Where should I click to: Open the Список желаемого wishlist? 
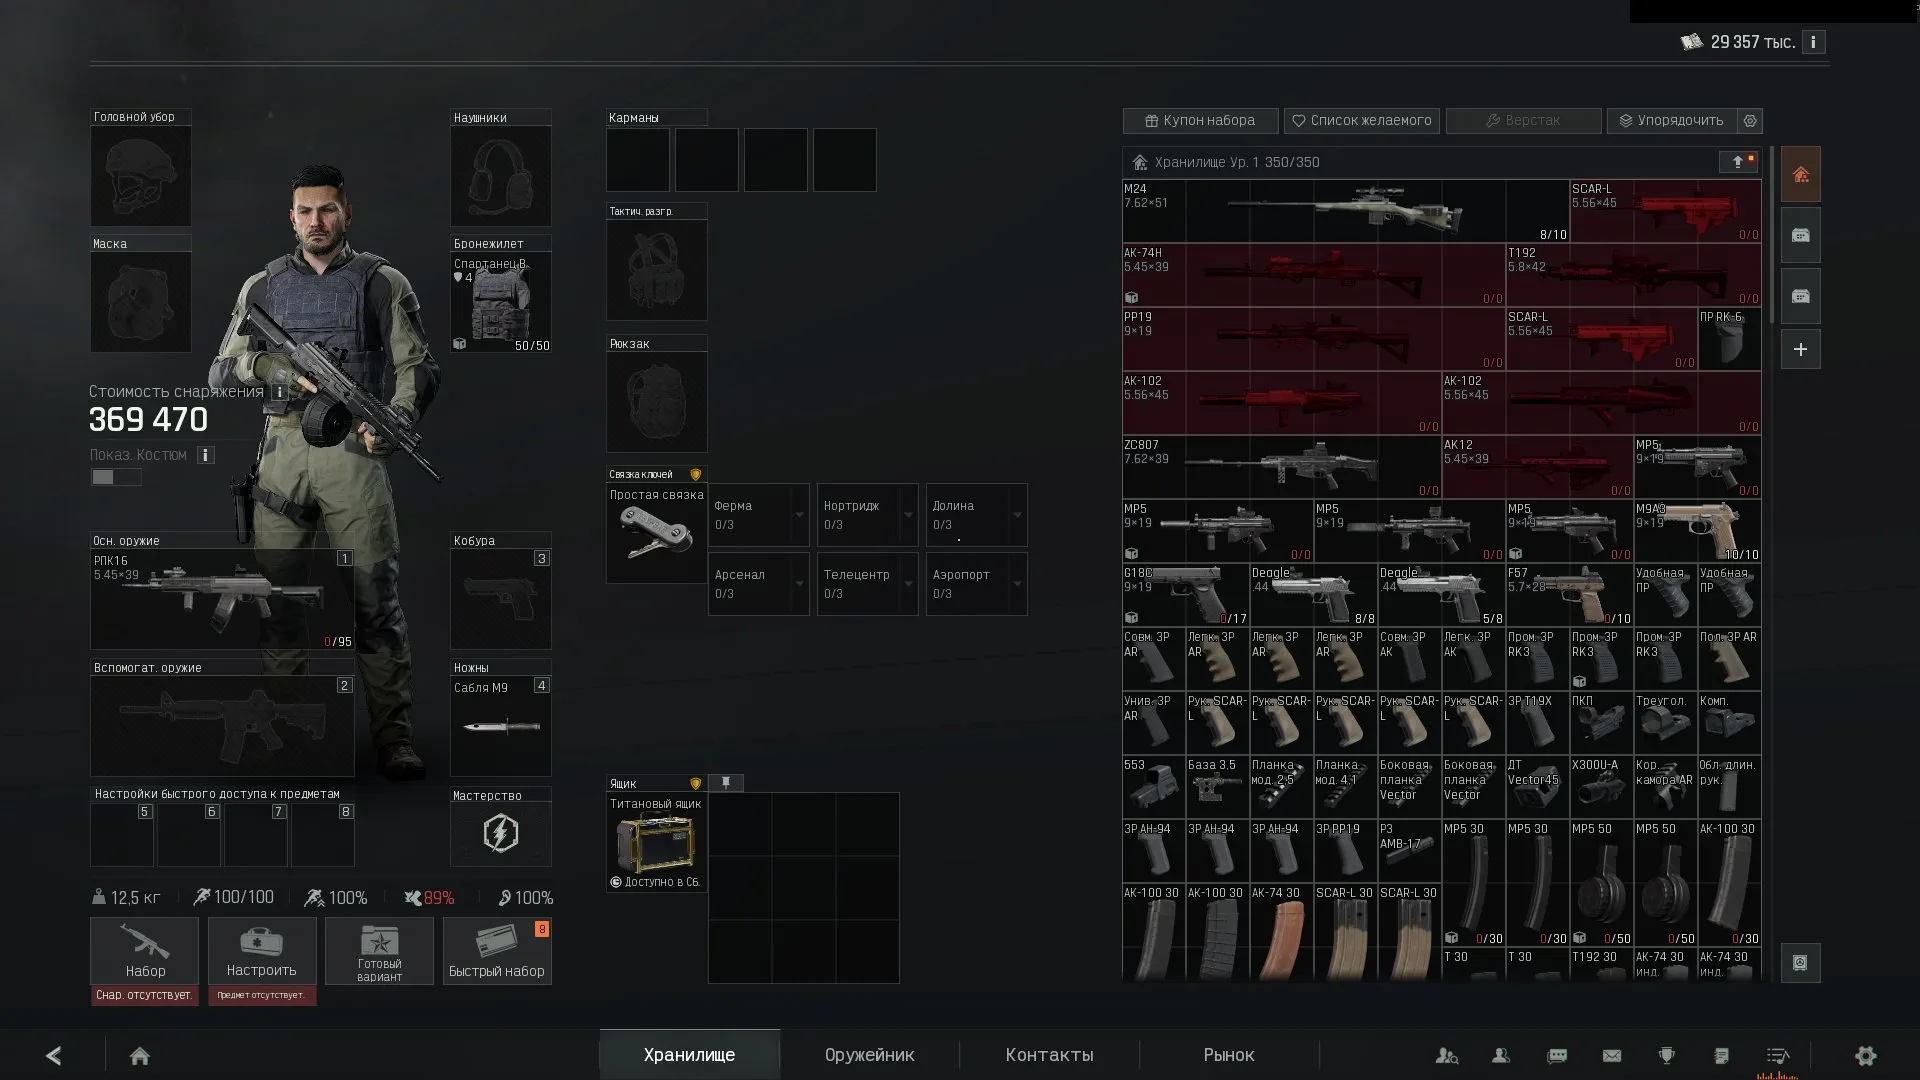pyautogui.click(x=1362, y=120)
